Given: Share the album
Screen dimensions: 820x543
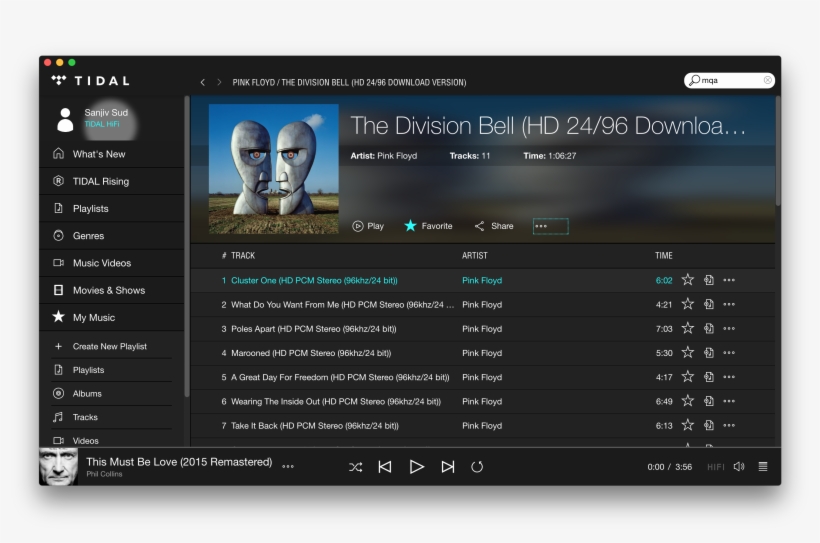Looking at the screenshot, I should 494,226.
